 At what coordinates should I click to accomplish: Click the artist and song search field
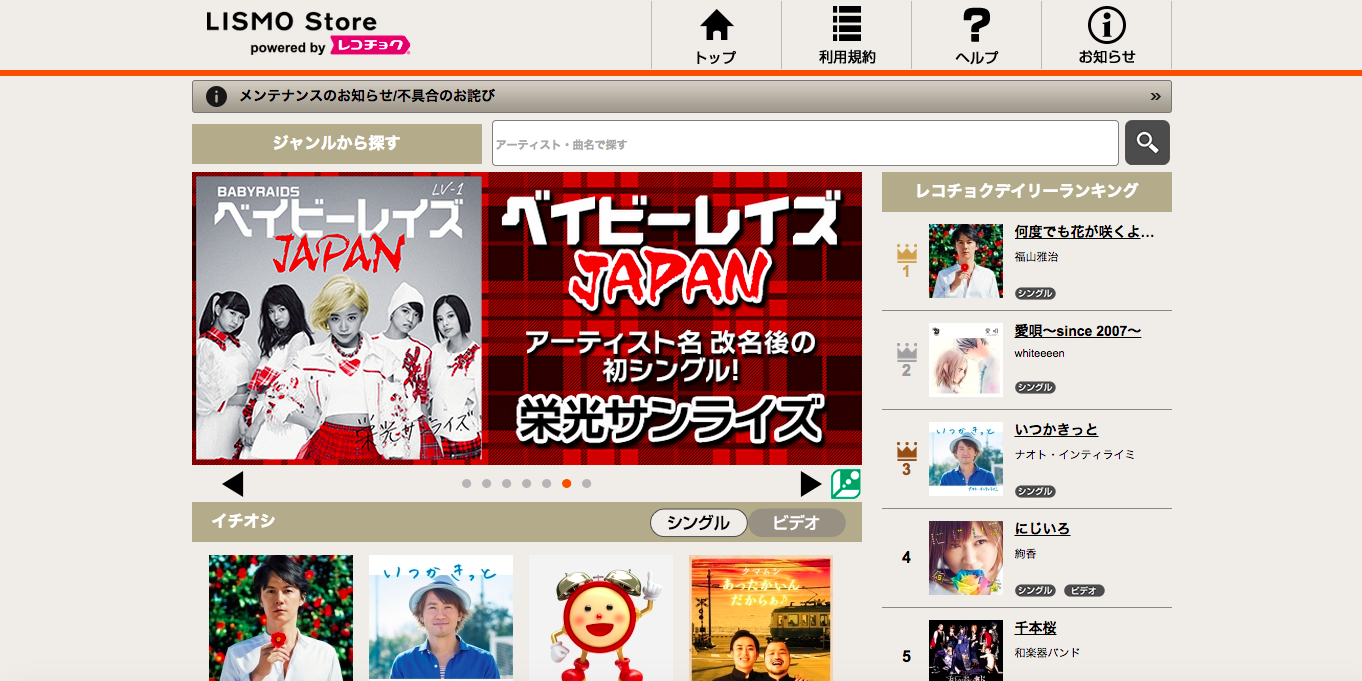[805, 143]
